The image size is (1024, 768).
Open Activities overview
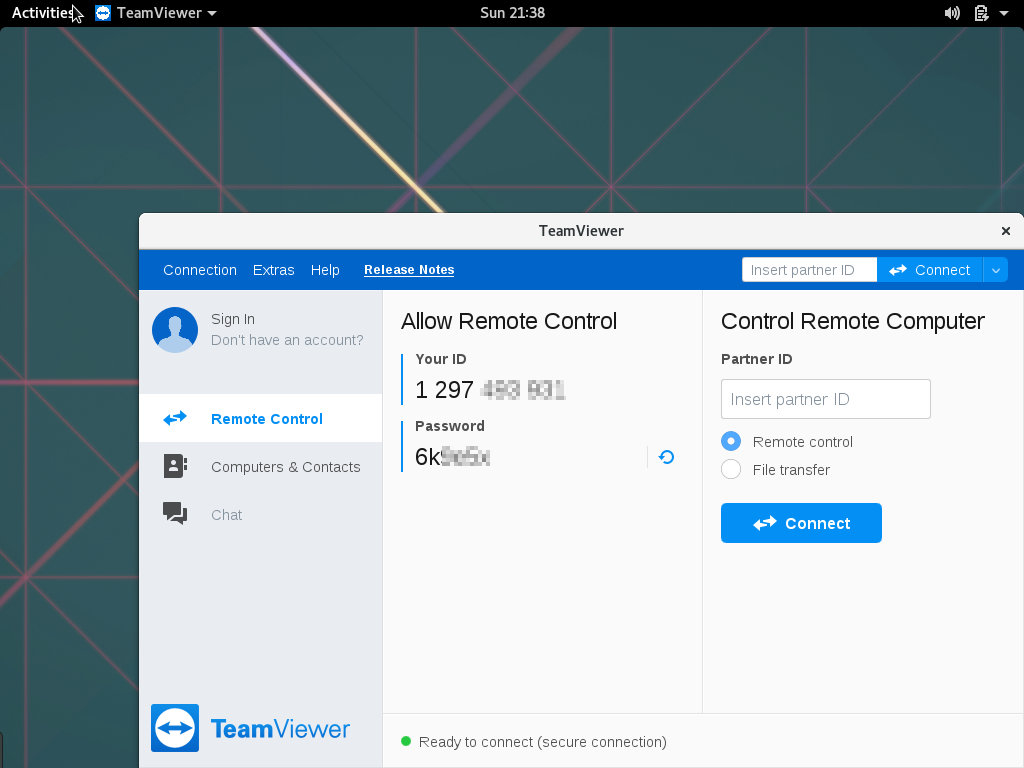(42, 13)
